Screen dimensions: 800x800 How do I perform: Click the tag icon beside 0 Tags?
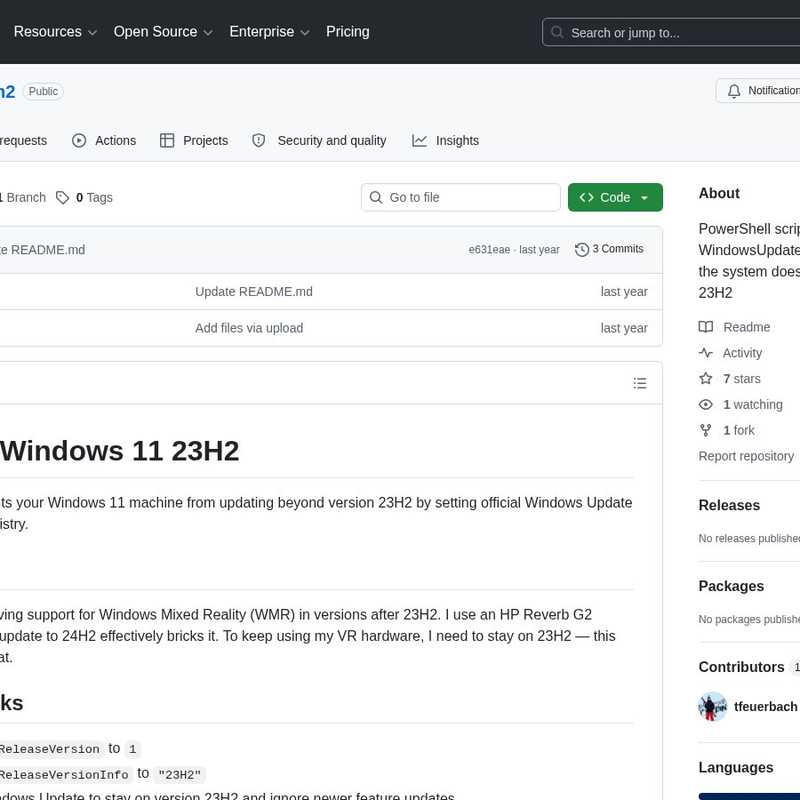pyautogui.click(x=62, y=197)
